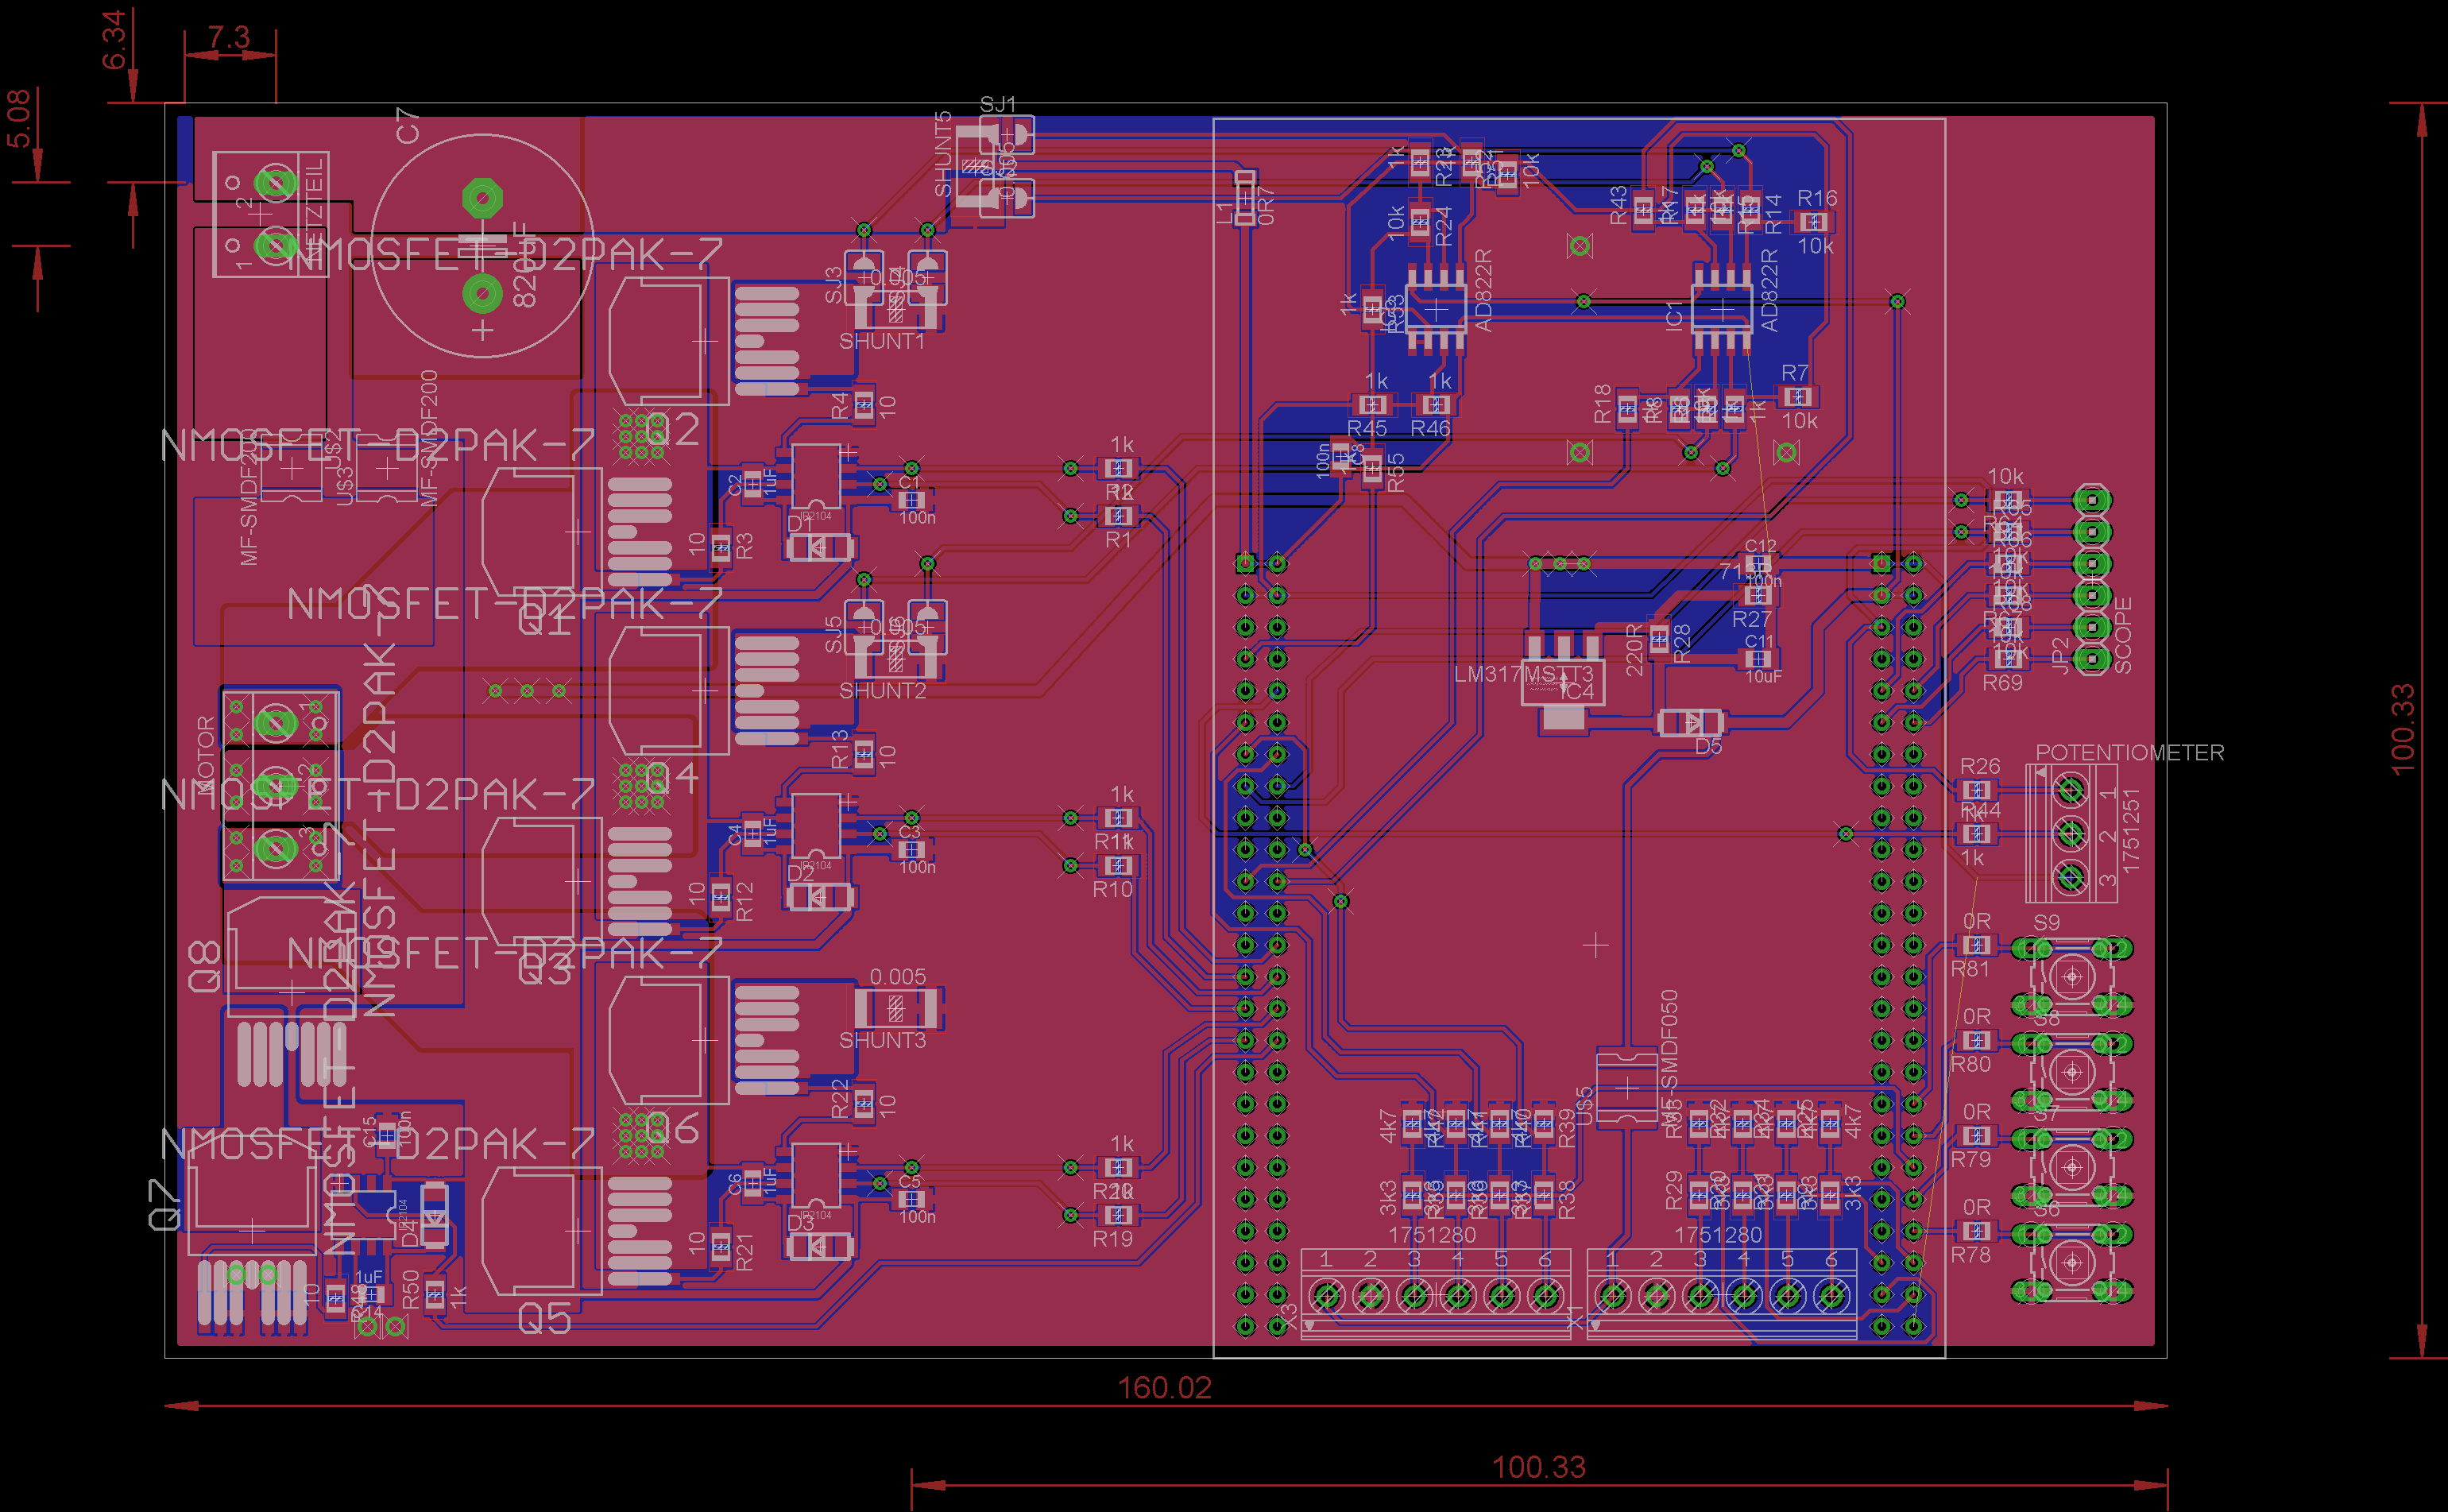Select the R26 resistor label

[1980, 766]
